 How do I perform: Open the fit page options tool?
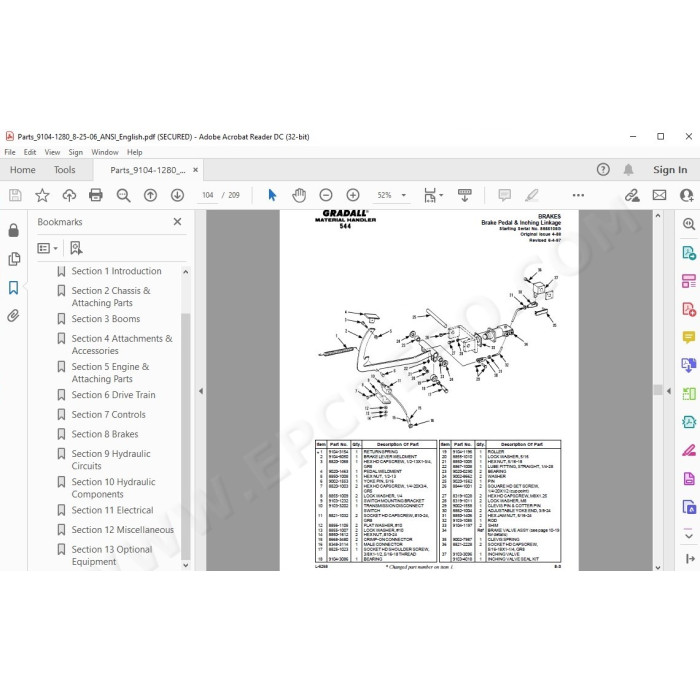(433, 195)
